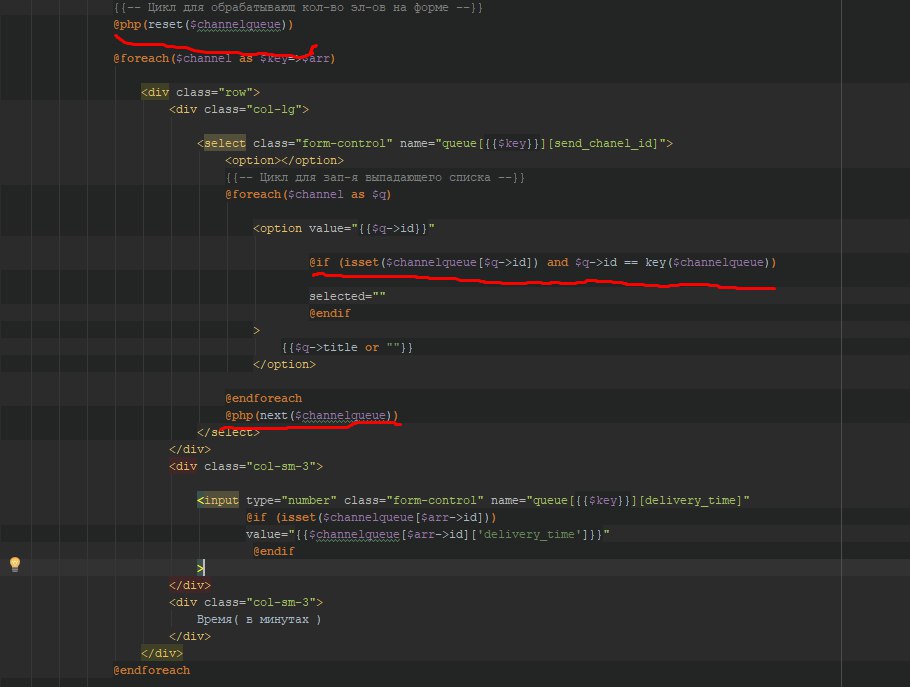Click the last '@endforeach' directive

point(151,670)
